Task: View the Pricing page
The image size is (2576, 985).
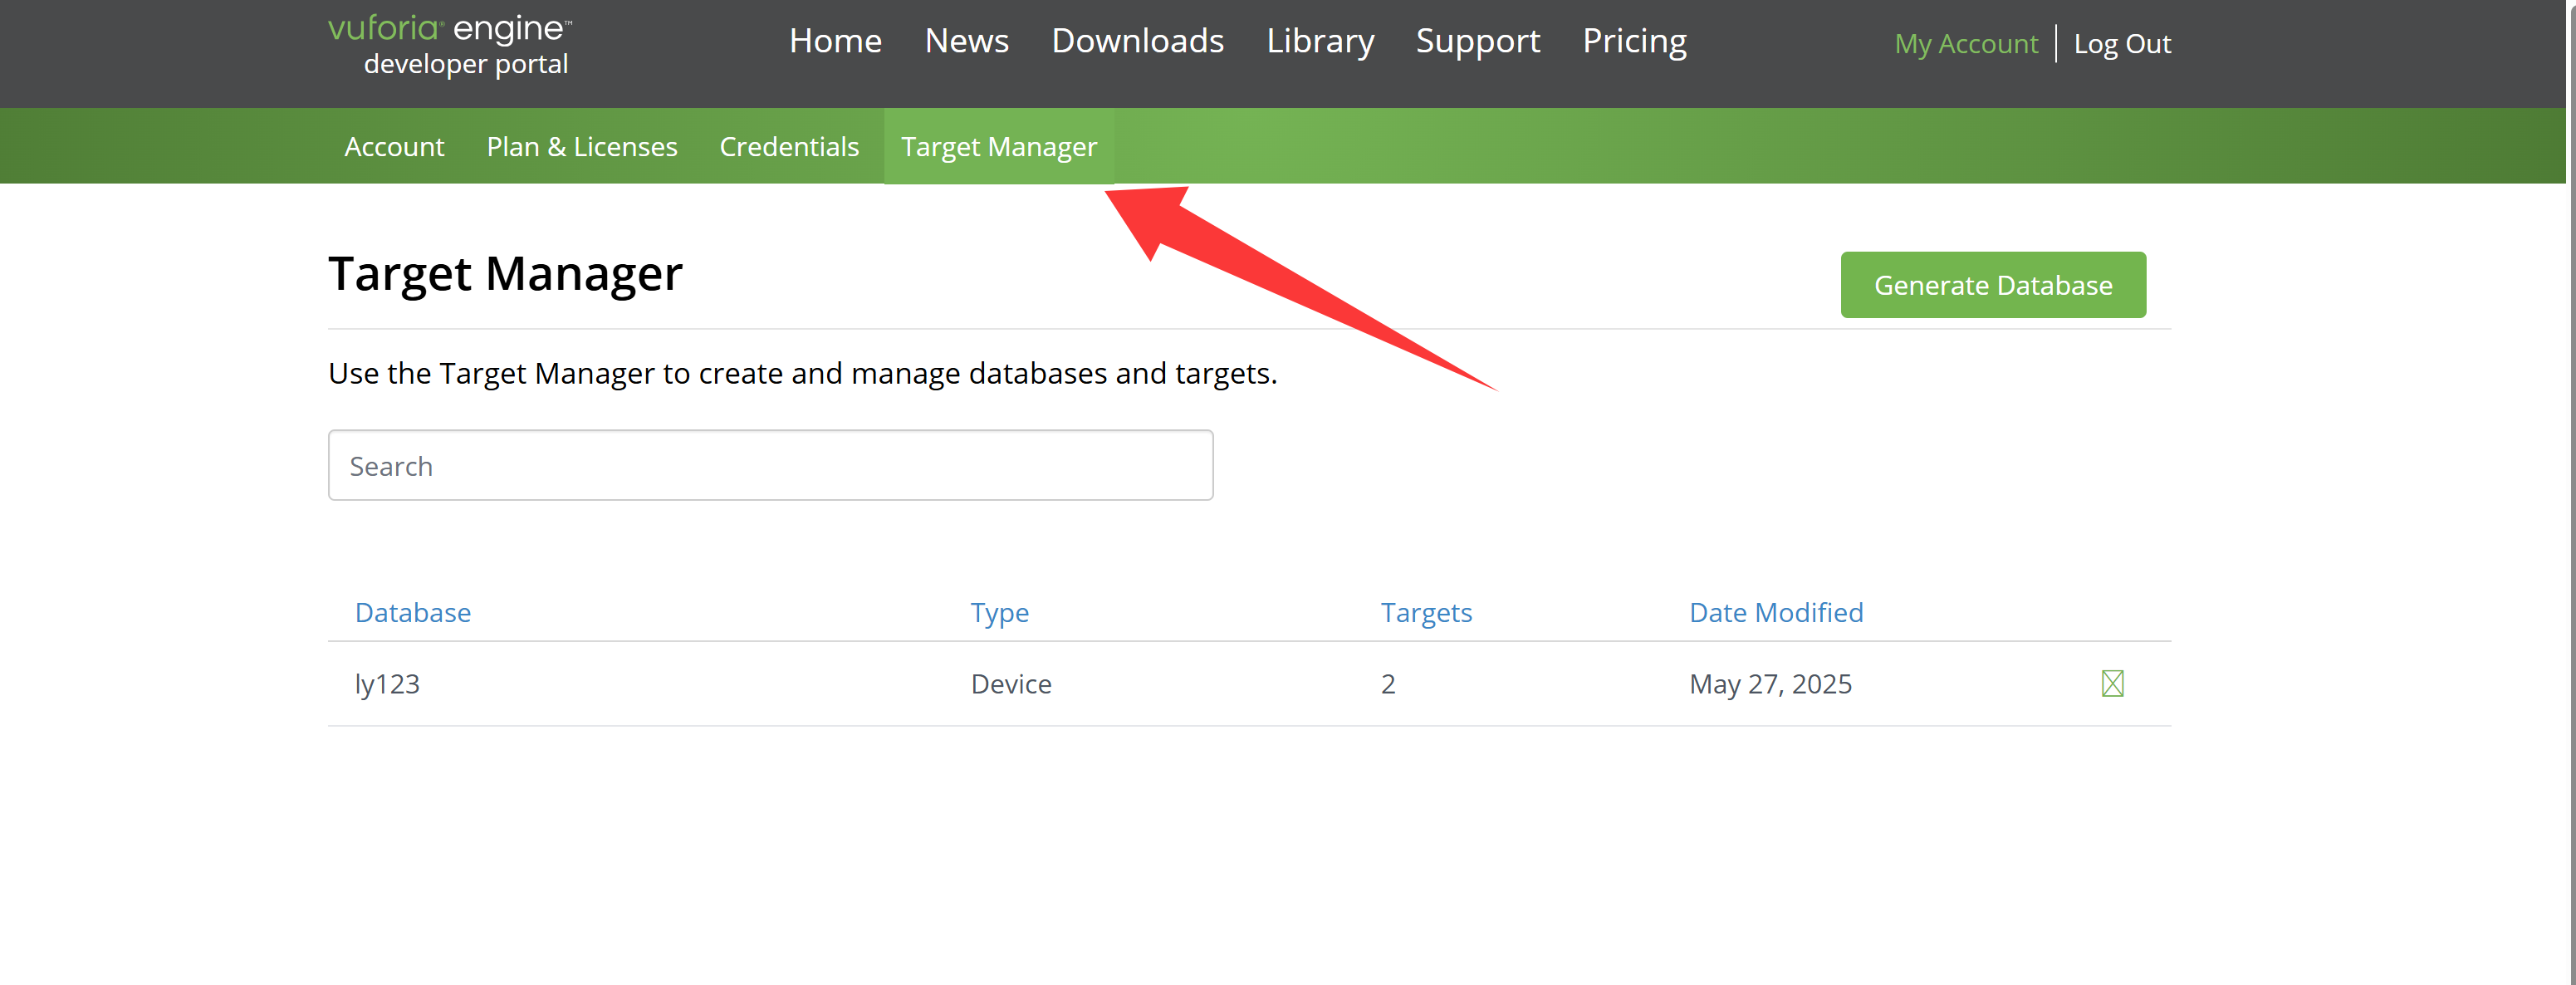Action: pyautogui.click(x=1634, y=41)
